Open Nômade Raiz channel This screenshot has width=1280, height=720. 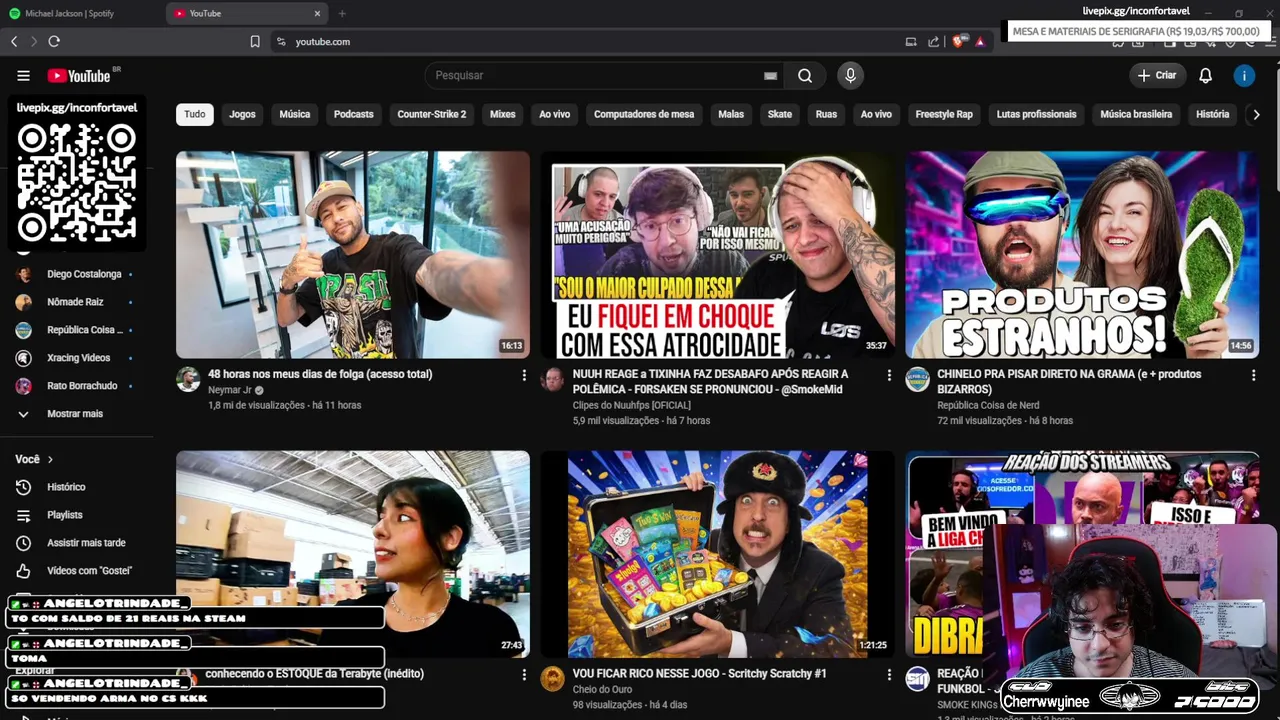pyautogui.click(x=76, y=302)
